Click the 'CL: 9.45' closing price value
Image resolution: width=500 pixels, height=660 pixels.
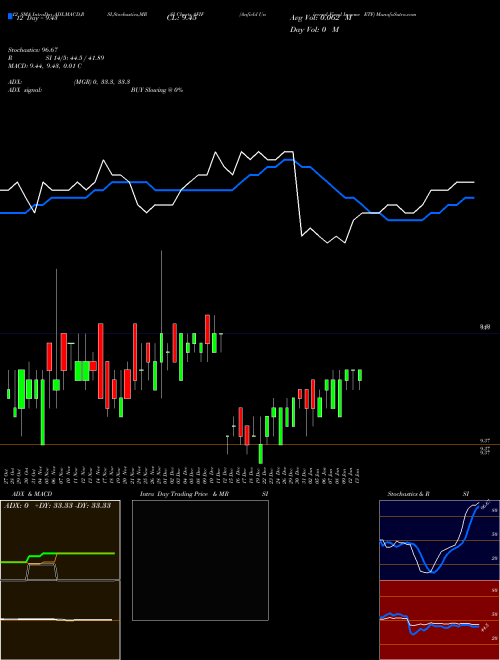[x=181, y=18]
